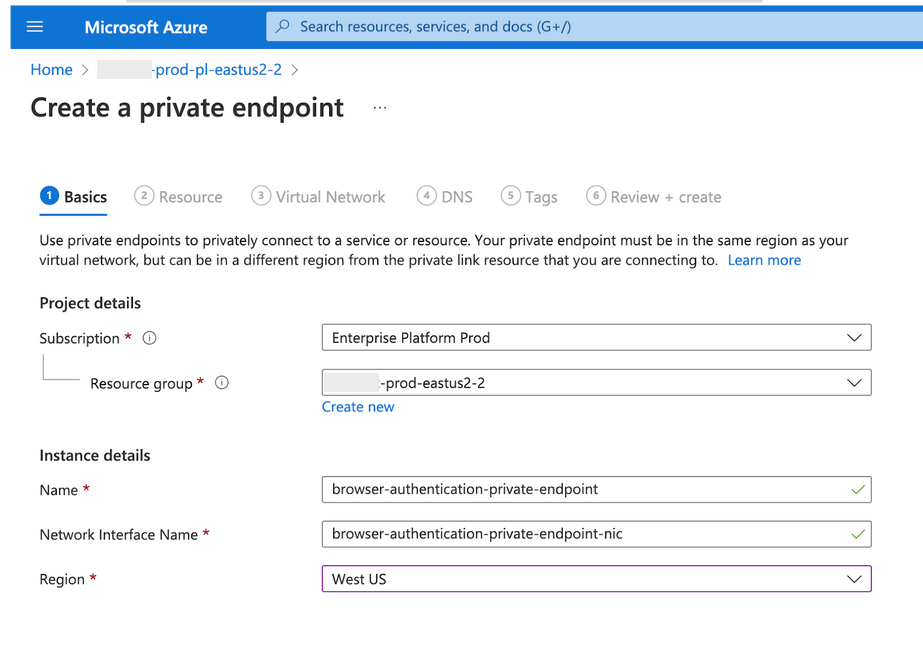Navigate to Home breadcrumb
923x646 pixels.
pyautogui.click(x=51, y=70)
